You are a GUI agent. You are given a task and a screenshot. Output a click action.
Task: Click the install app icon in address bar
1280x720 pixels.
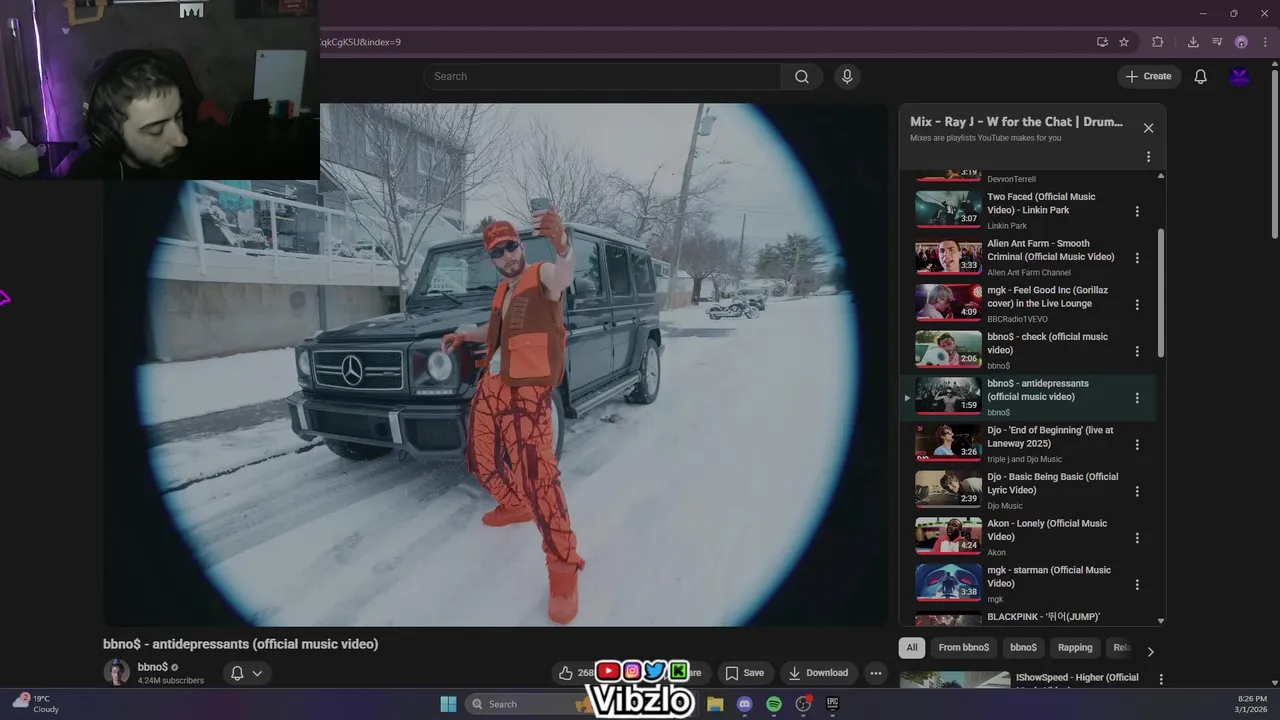pos(1102,42)
